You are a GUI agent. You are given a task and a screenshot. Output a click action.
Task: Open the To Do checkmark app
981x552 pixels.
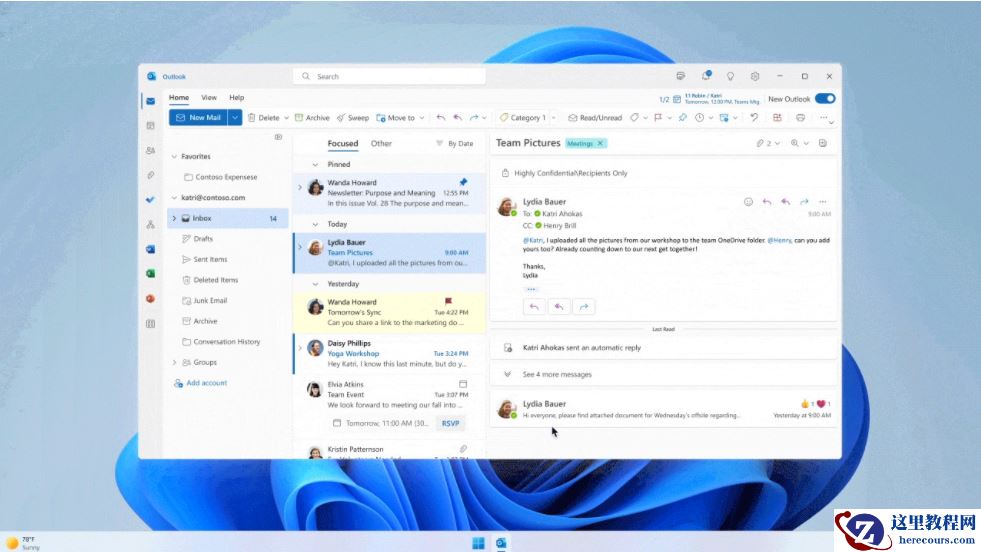point(151,200)
